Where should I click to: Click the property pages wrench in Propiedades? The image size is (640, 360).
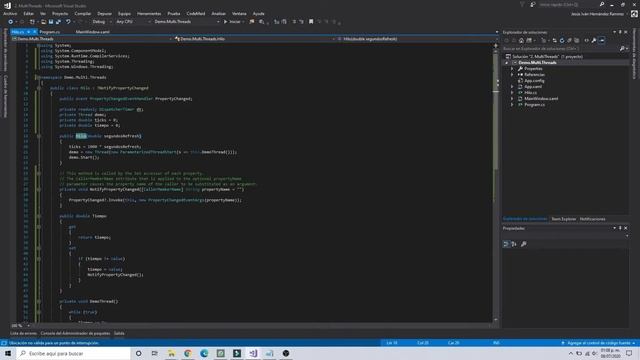coord(523,244)
